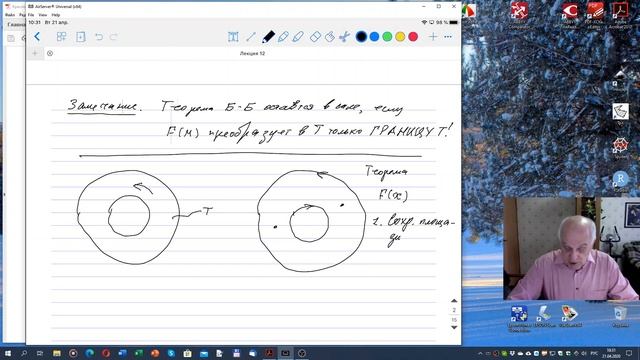Pick the blue ink color
640x360 pixels.
coord(374,37)
